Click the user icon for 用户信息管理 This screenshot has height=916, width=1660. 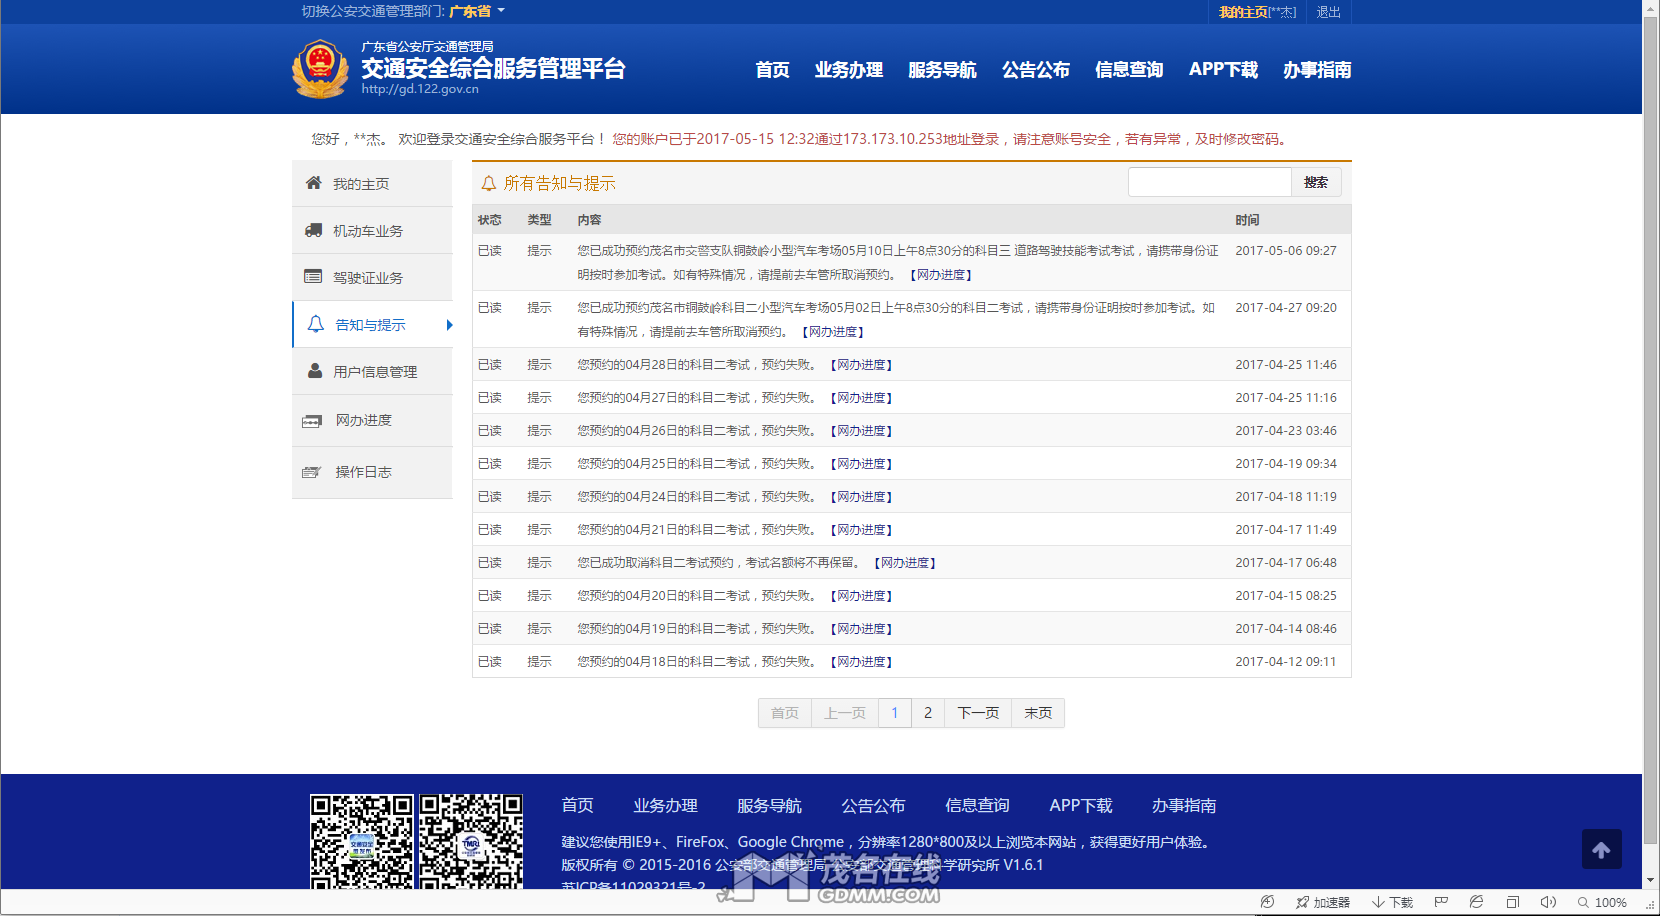(315, 371)
